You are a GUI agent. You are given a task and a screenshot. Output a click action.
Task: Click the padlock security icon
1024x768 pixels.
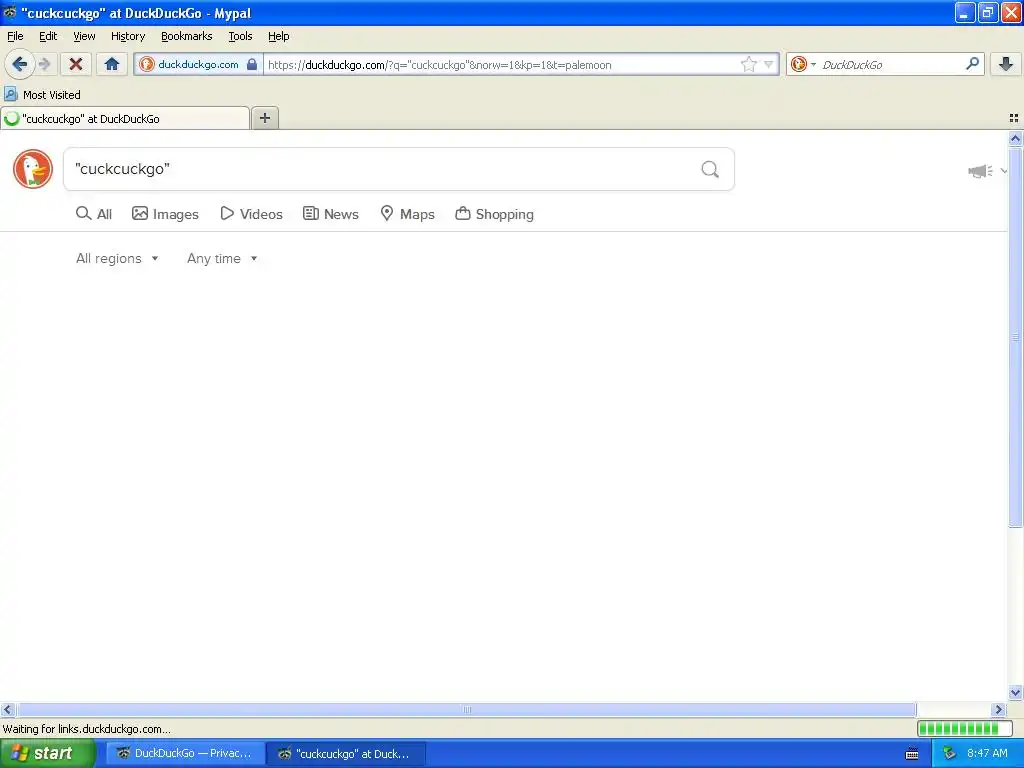(x=252, y=64)
